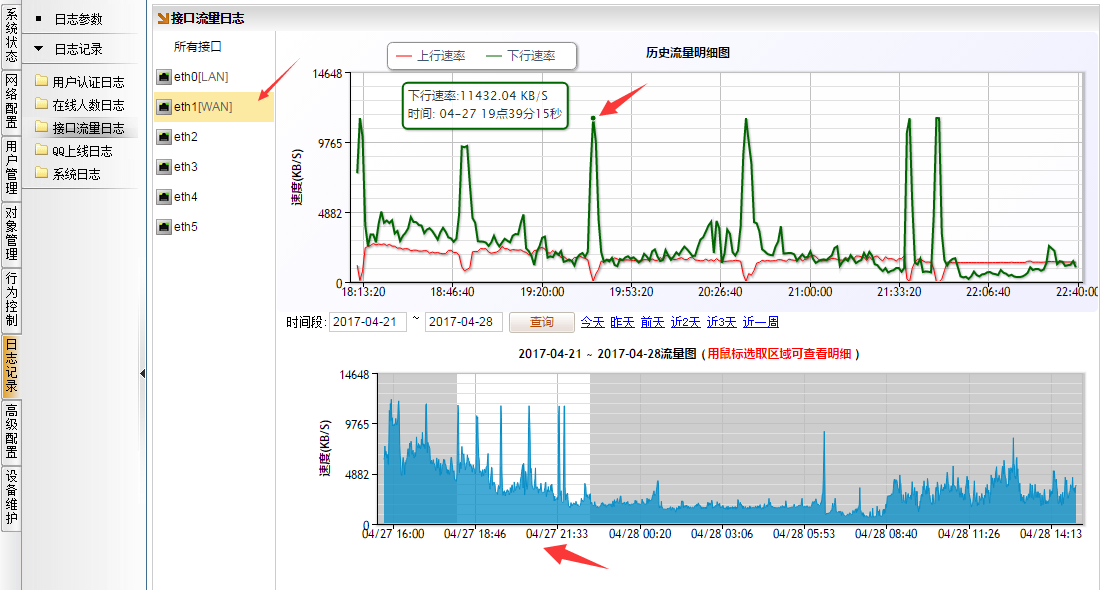Click the 近一周 quick range link
The height and width of the screenshot is (590, 1102).
(759, 322)
